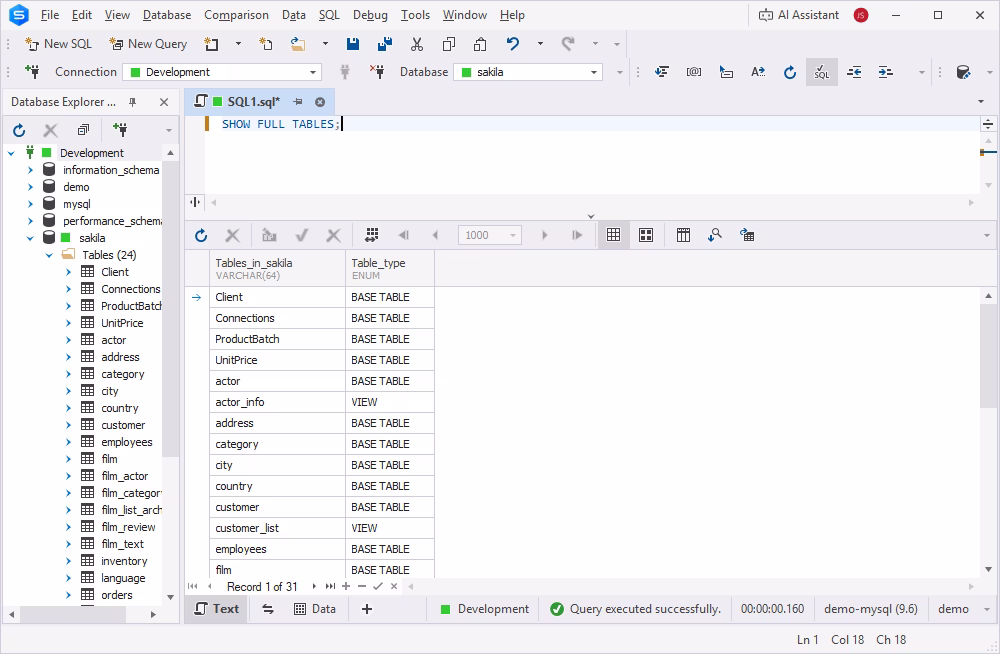Click the New Connection icon in Database Explorer
This screenshot has width=1000, height=654.
coord(119,130)
